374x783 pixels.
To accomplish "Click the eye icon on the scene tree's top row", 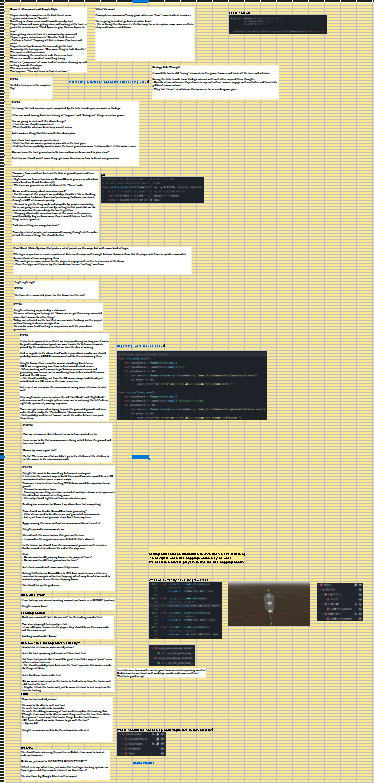I will (360, 585).
